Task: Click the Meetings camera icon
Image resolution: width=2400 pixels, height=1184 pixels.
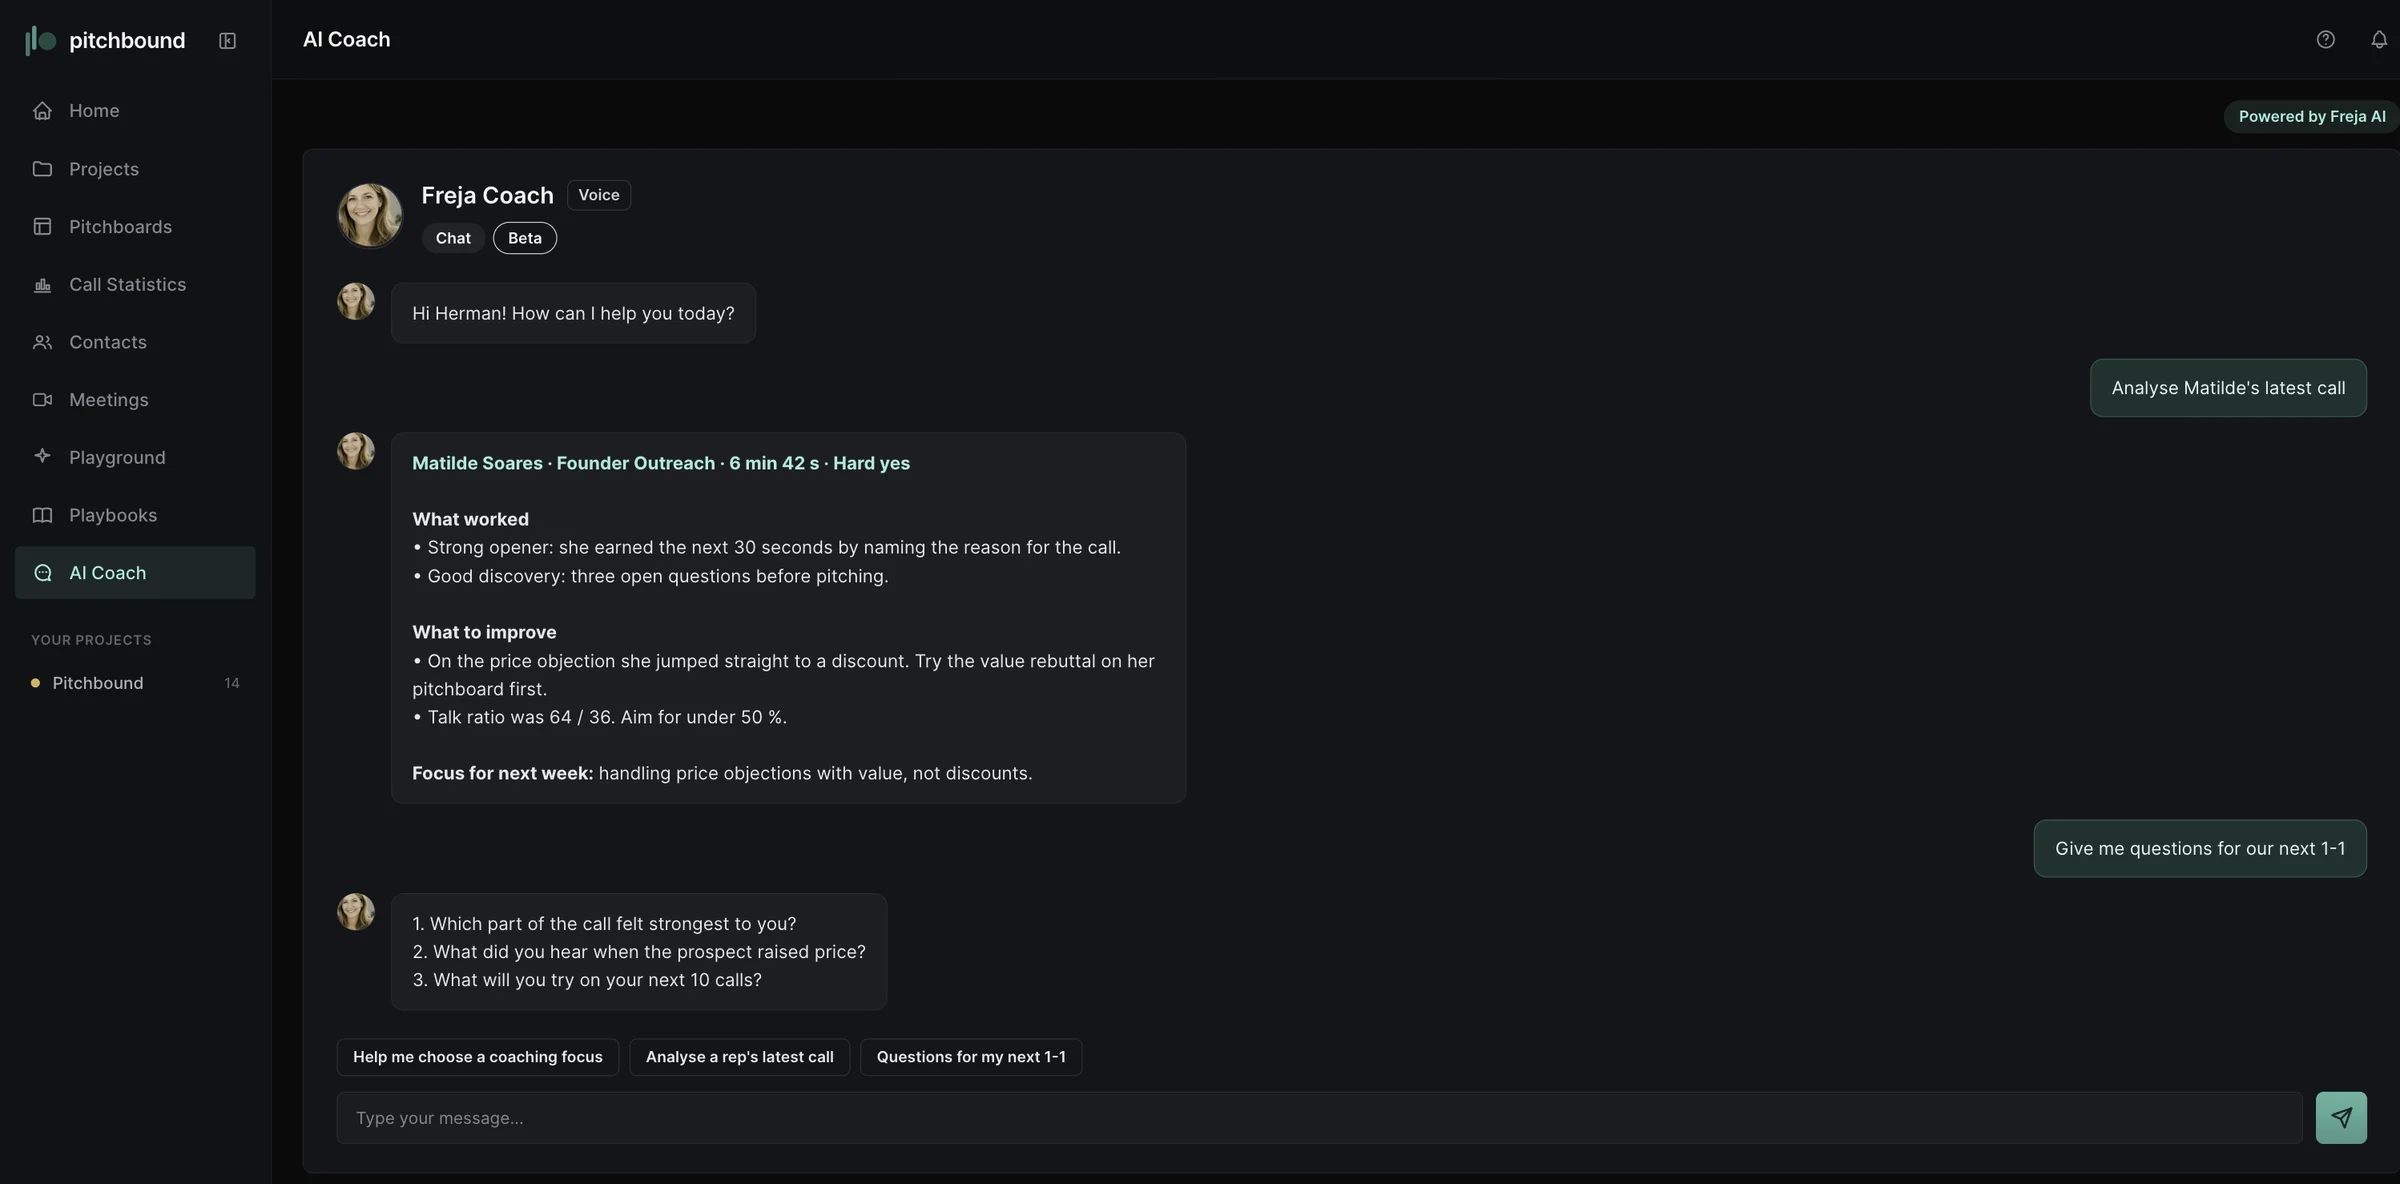Action: [42, 400]
